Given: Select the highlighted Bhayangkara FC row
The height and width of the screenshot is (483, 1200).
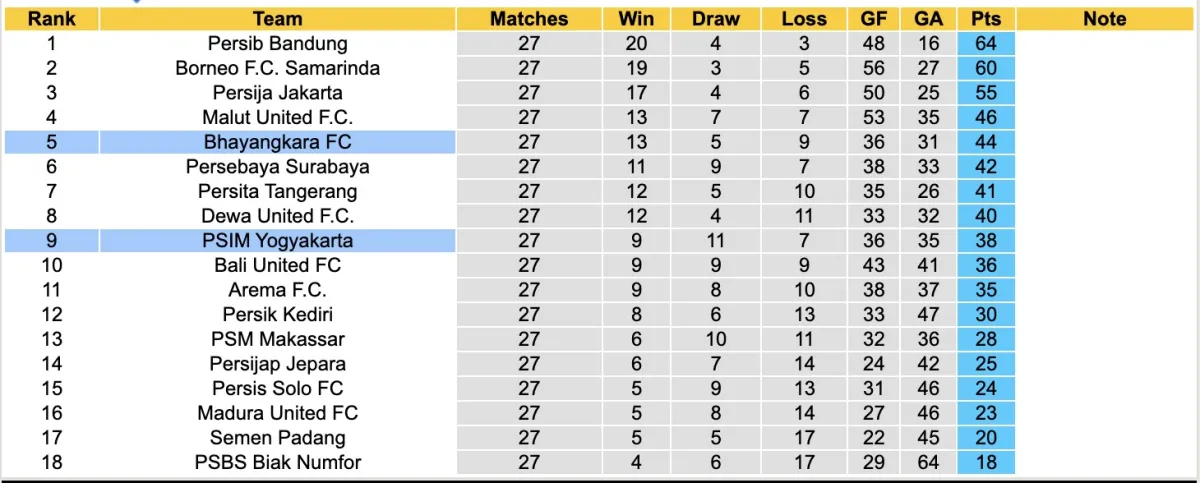Looking at the screenshot, I should (x=278, y=142).
